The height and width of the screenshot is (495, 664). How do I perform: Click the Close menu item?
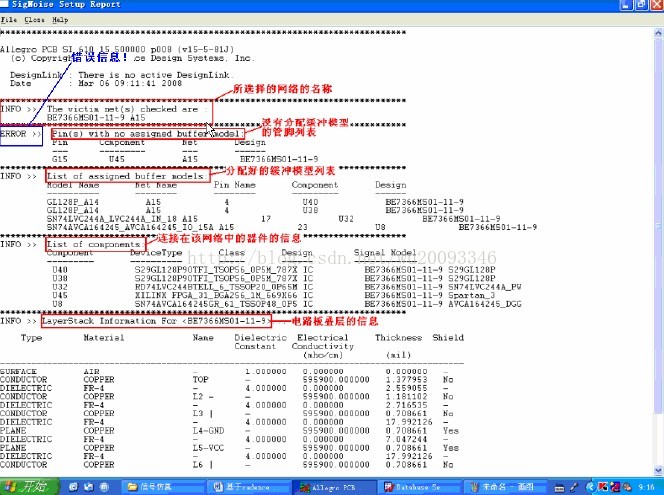pyautogui.click(x=33, y=19)
